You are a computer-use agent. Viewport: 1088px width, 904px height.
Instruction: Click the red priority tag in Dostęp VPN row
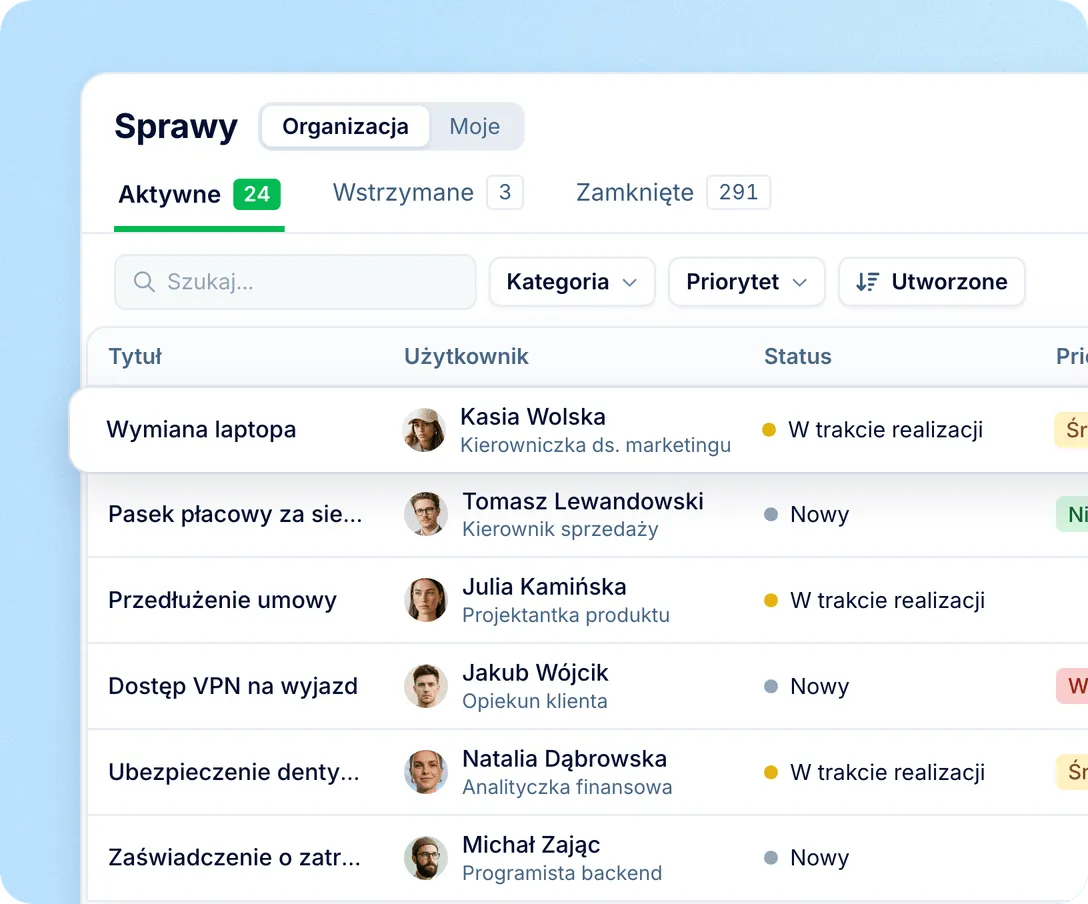(x=1072, y=686)
